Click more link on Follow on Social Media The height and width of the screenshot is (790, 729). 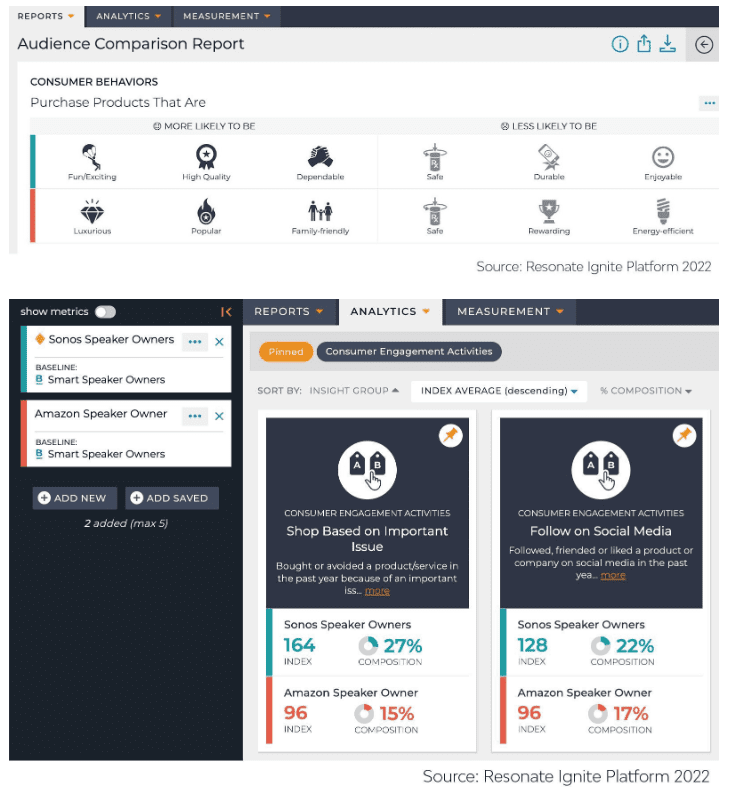(613, 575)
